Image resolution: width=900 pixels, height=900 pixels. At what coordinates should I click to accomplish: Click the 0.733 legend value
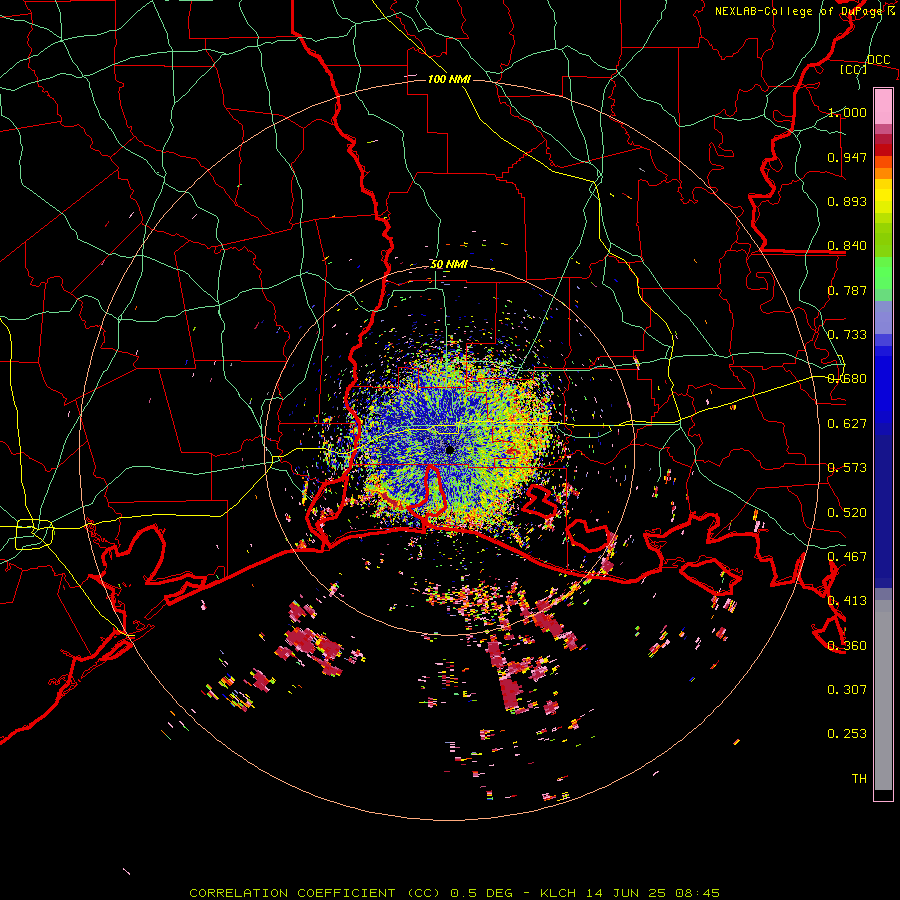click(x=847, y=335)
